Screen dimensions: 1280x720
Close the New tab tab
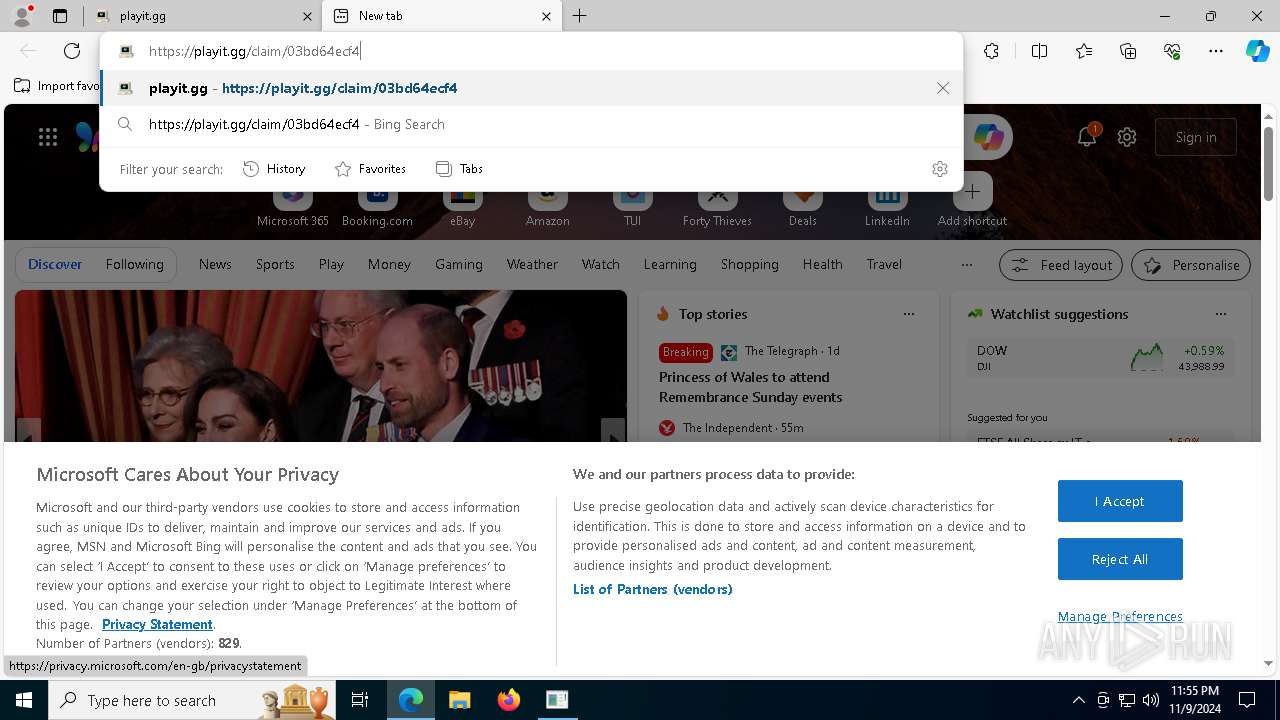coord(546,16)
